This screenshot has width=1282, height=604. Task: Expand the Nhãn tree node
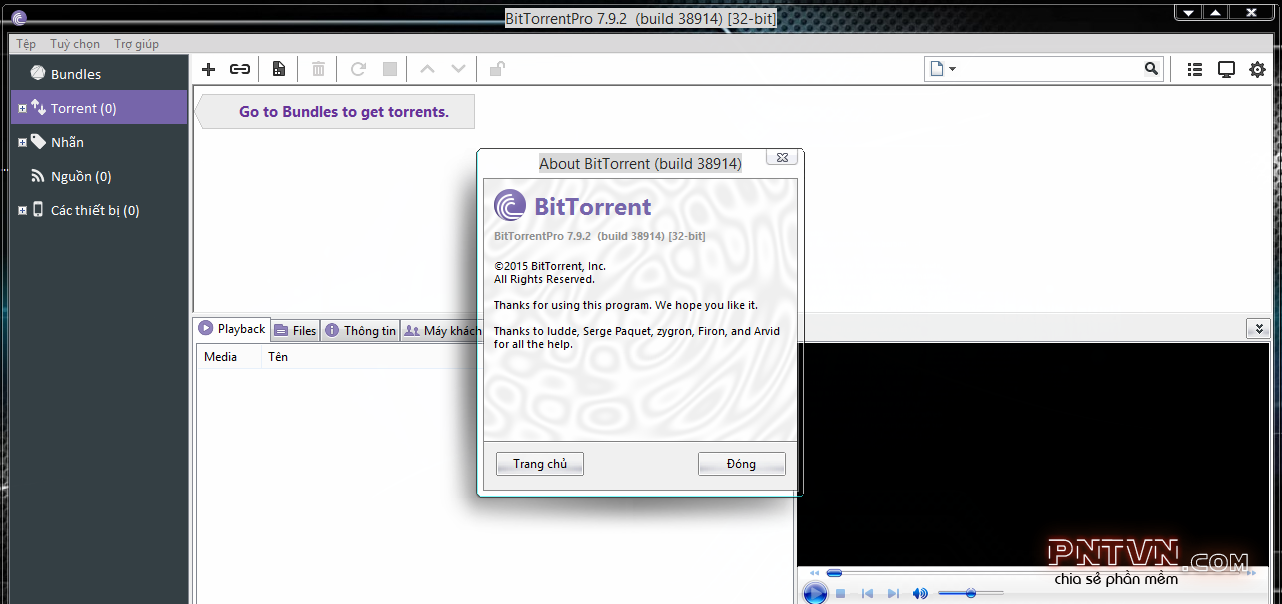point(22,142)
